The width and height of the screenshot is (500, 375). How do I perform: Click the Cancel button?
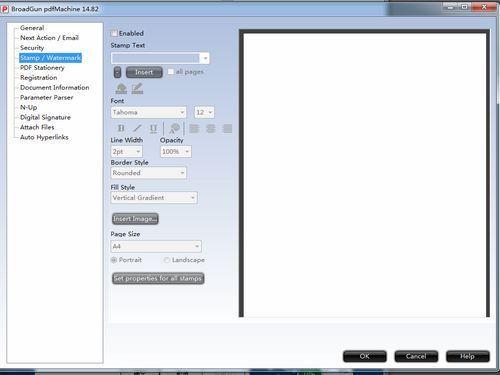[416, 356]
